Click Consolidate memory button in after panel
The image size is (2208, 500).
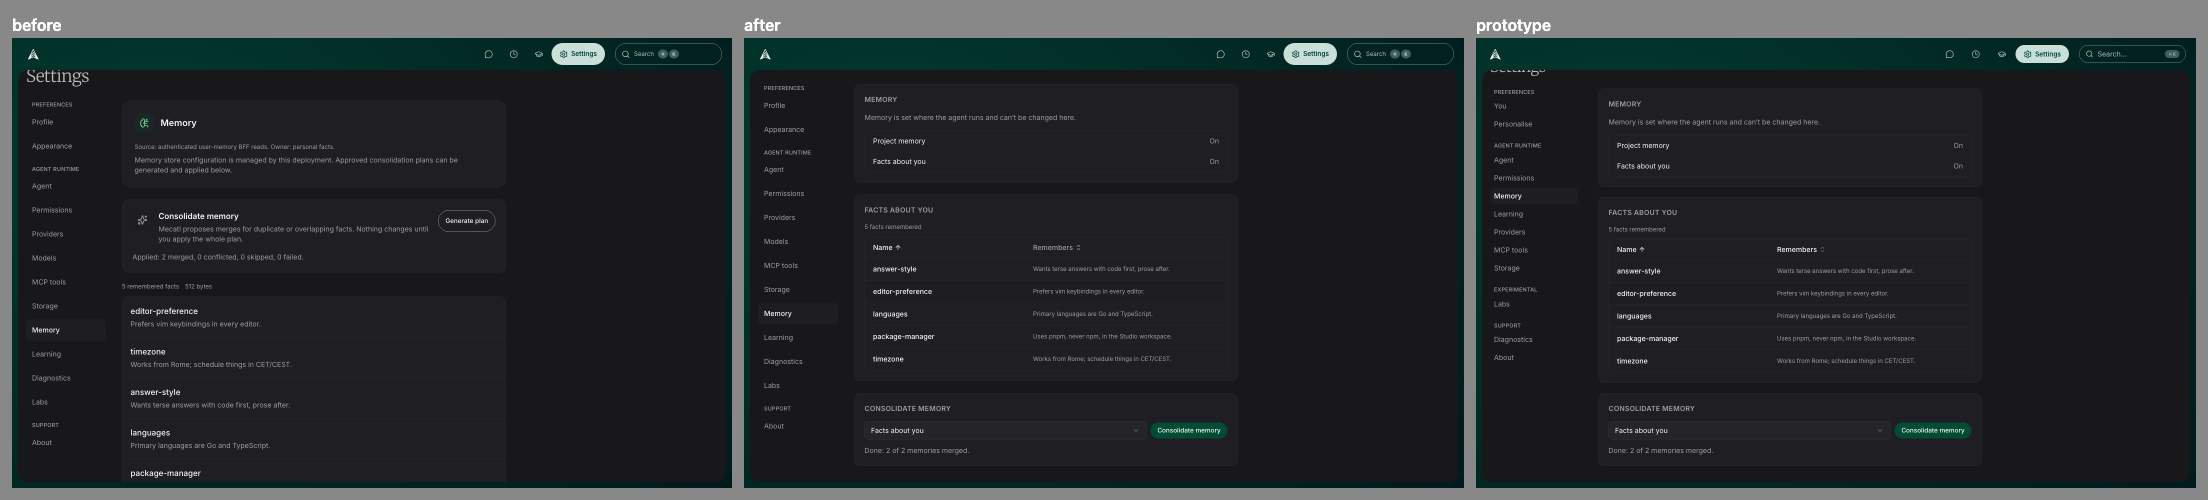click(x=1189, y=431)
